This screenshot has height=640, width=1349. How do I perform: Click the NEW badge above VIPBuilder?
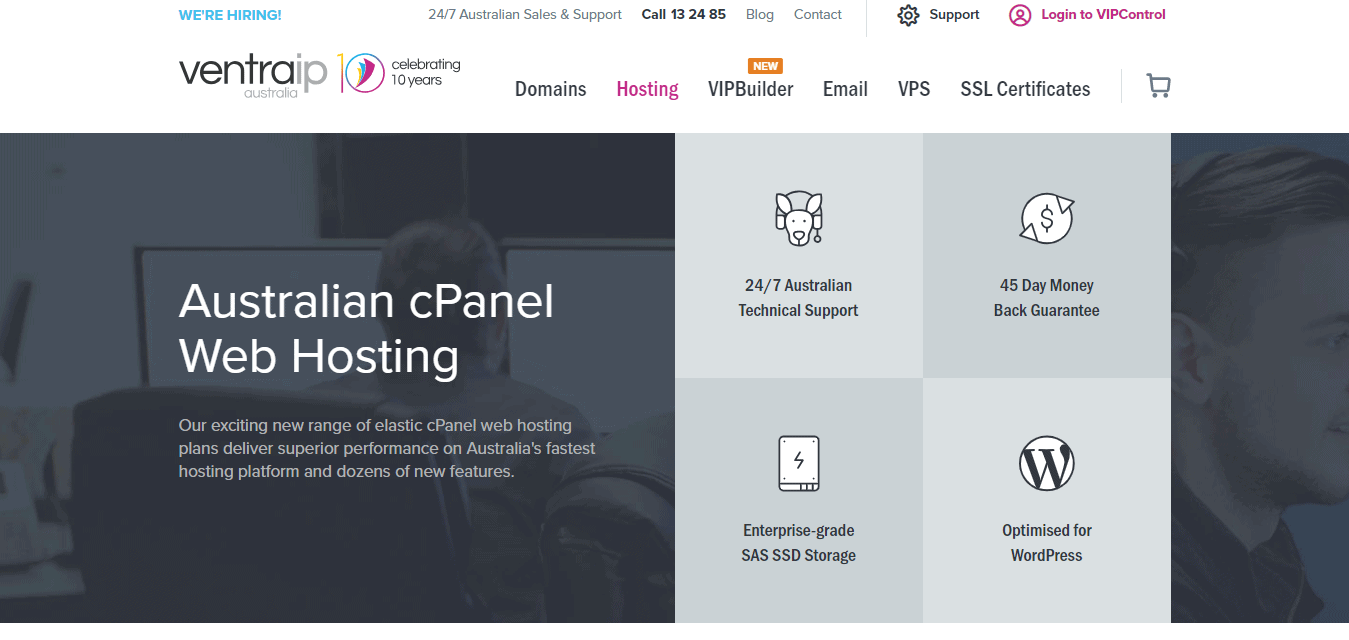tap(765, 66)
